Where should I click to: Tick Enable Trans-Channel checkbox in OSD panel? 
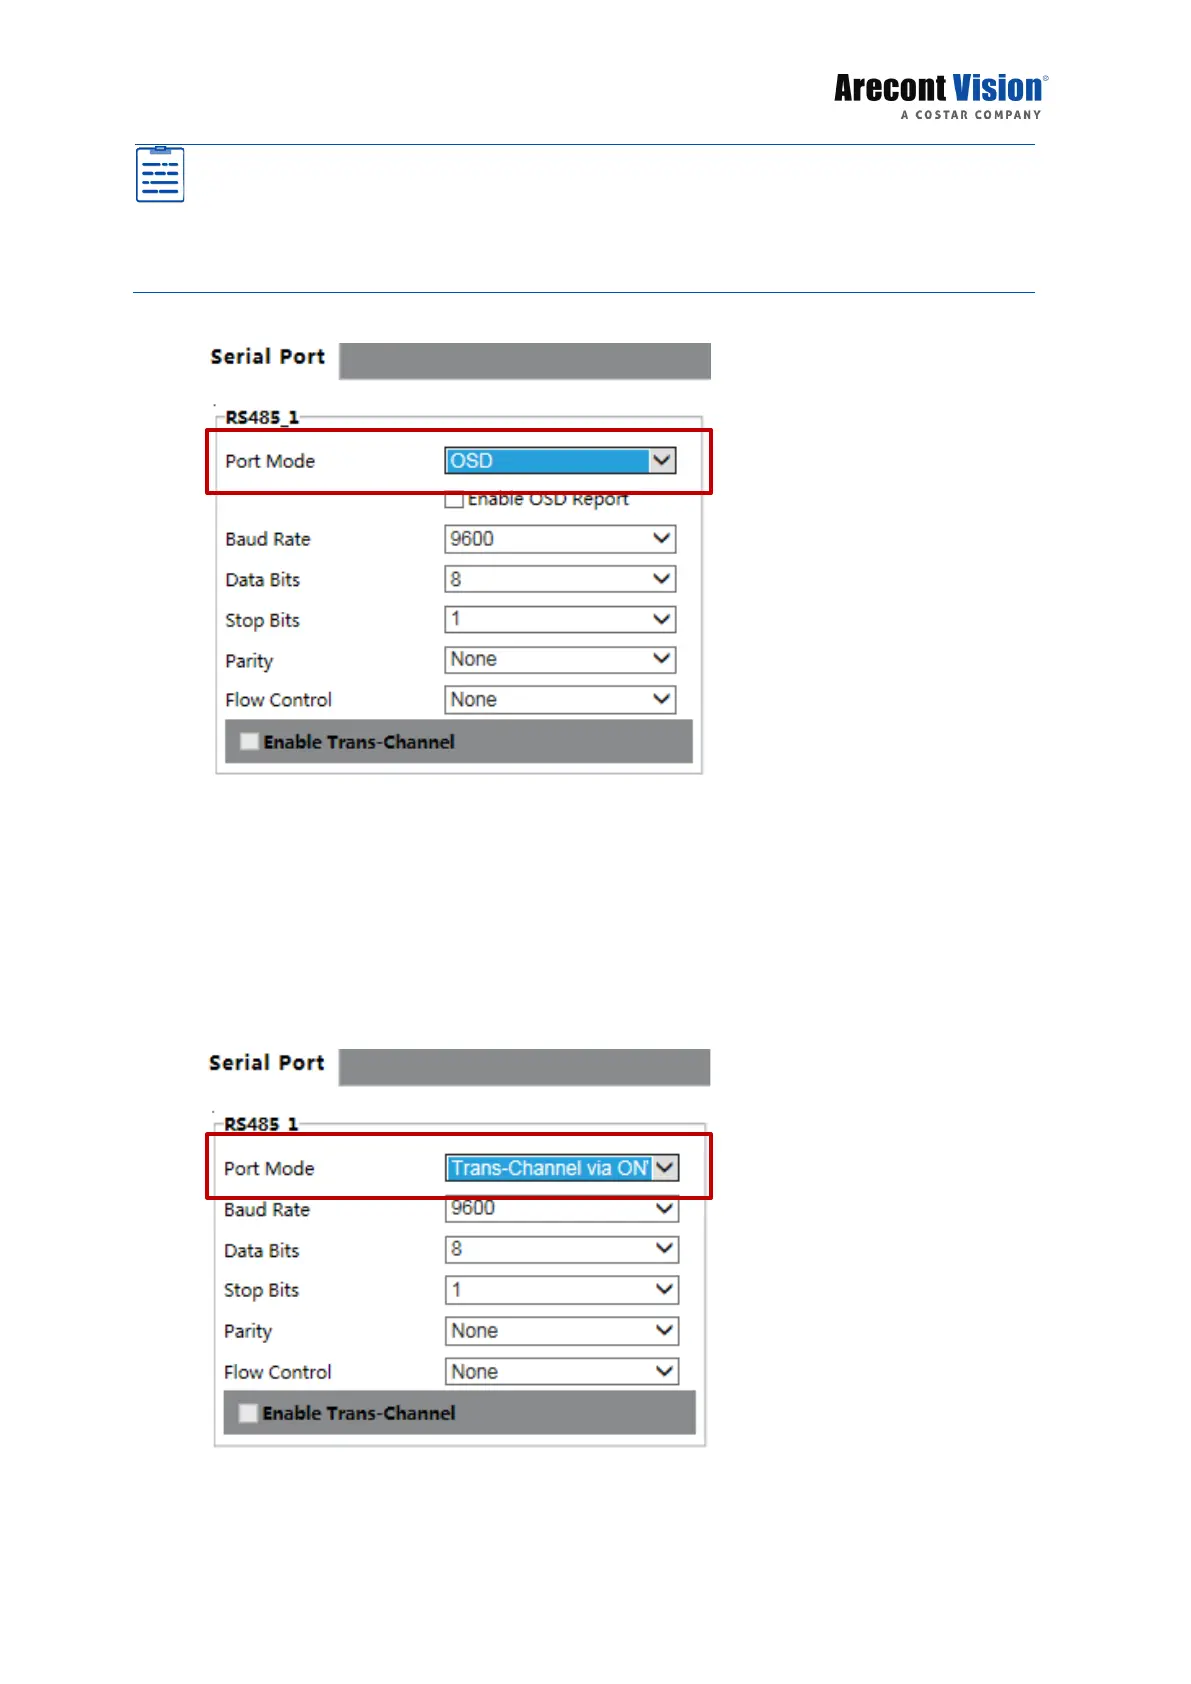250,742
